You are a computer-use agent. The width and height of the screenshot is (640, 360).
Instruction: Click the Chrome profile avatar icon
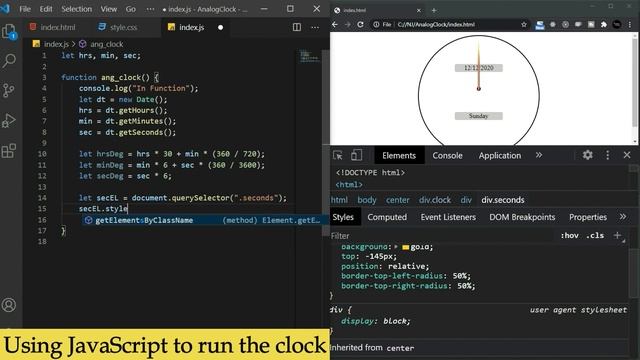coord(617,24)
